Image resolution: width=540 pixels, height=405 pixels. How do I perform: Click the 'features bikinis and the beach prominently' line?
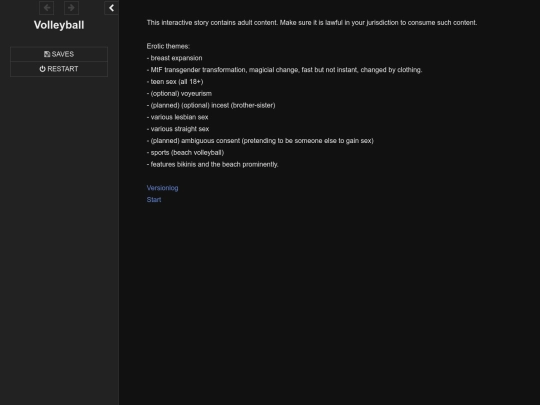pos(212,164)
